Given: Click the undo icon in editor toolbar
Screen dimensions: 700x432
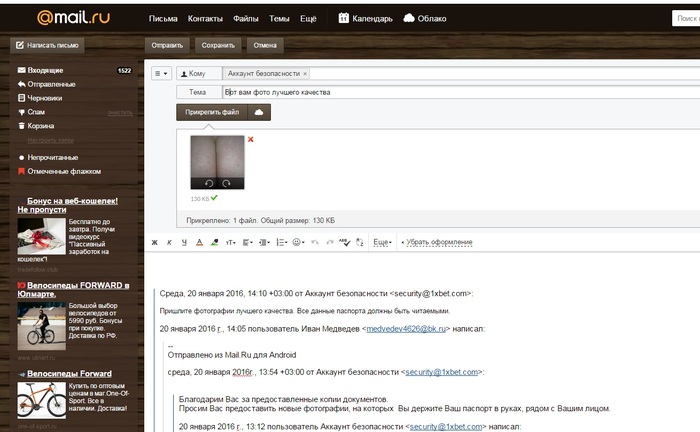Looking at the screenshot, I should (x=315, y=242).
